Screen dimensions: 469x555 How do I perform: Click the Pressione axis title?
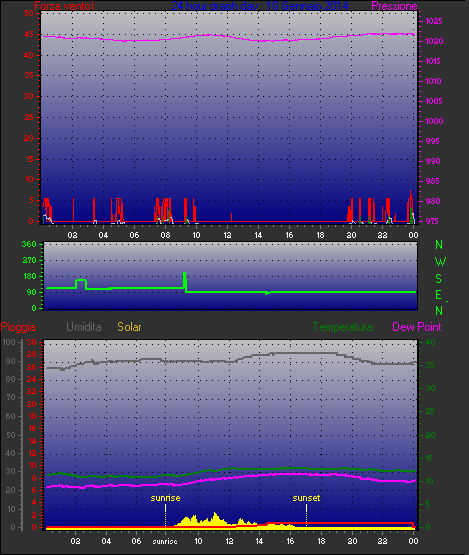pos(394,6)
